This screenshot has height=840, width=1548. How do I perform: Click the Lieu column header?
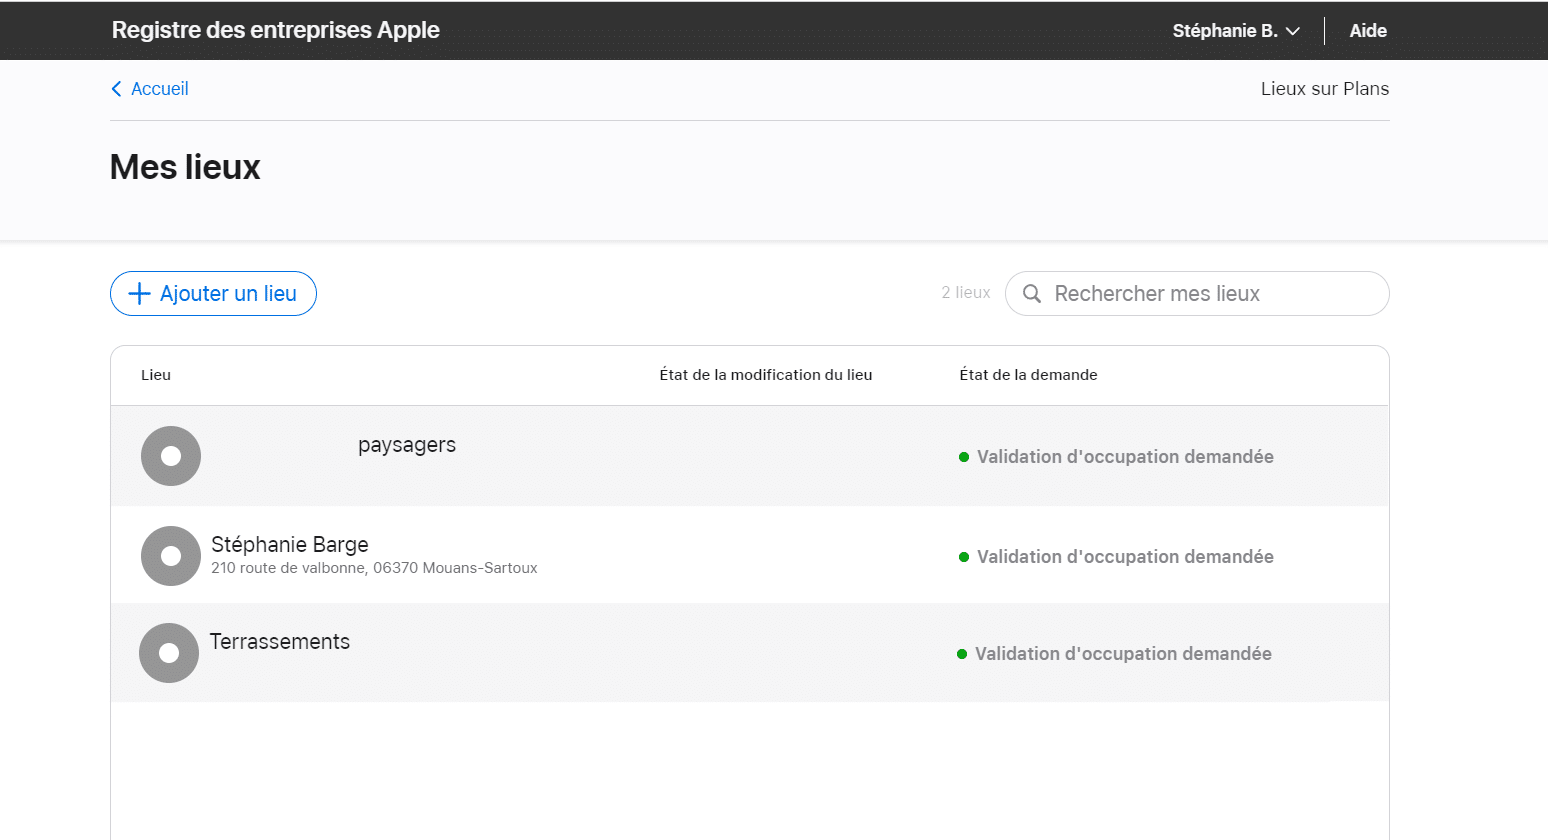point(156,374)
